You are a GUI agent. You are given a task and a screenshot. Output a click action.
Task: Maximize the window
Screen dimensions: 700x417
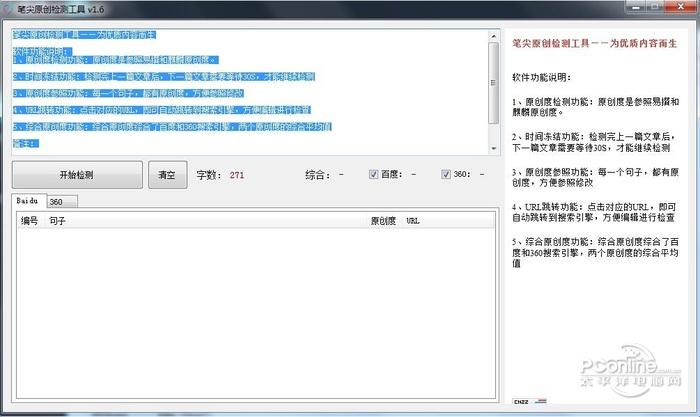point(655,7)
